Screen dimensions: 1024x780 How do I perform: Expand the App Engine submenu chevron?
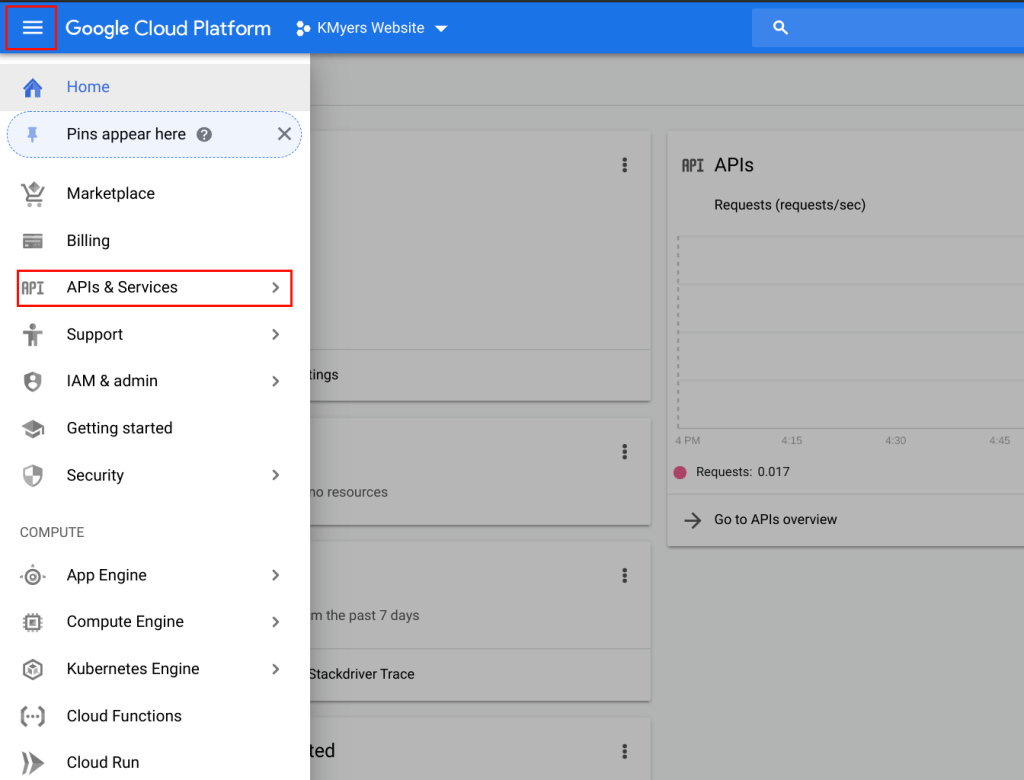[x=276, y=575]
